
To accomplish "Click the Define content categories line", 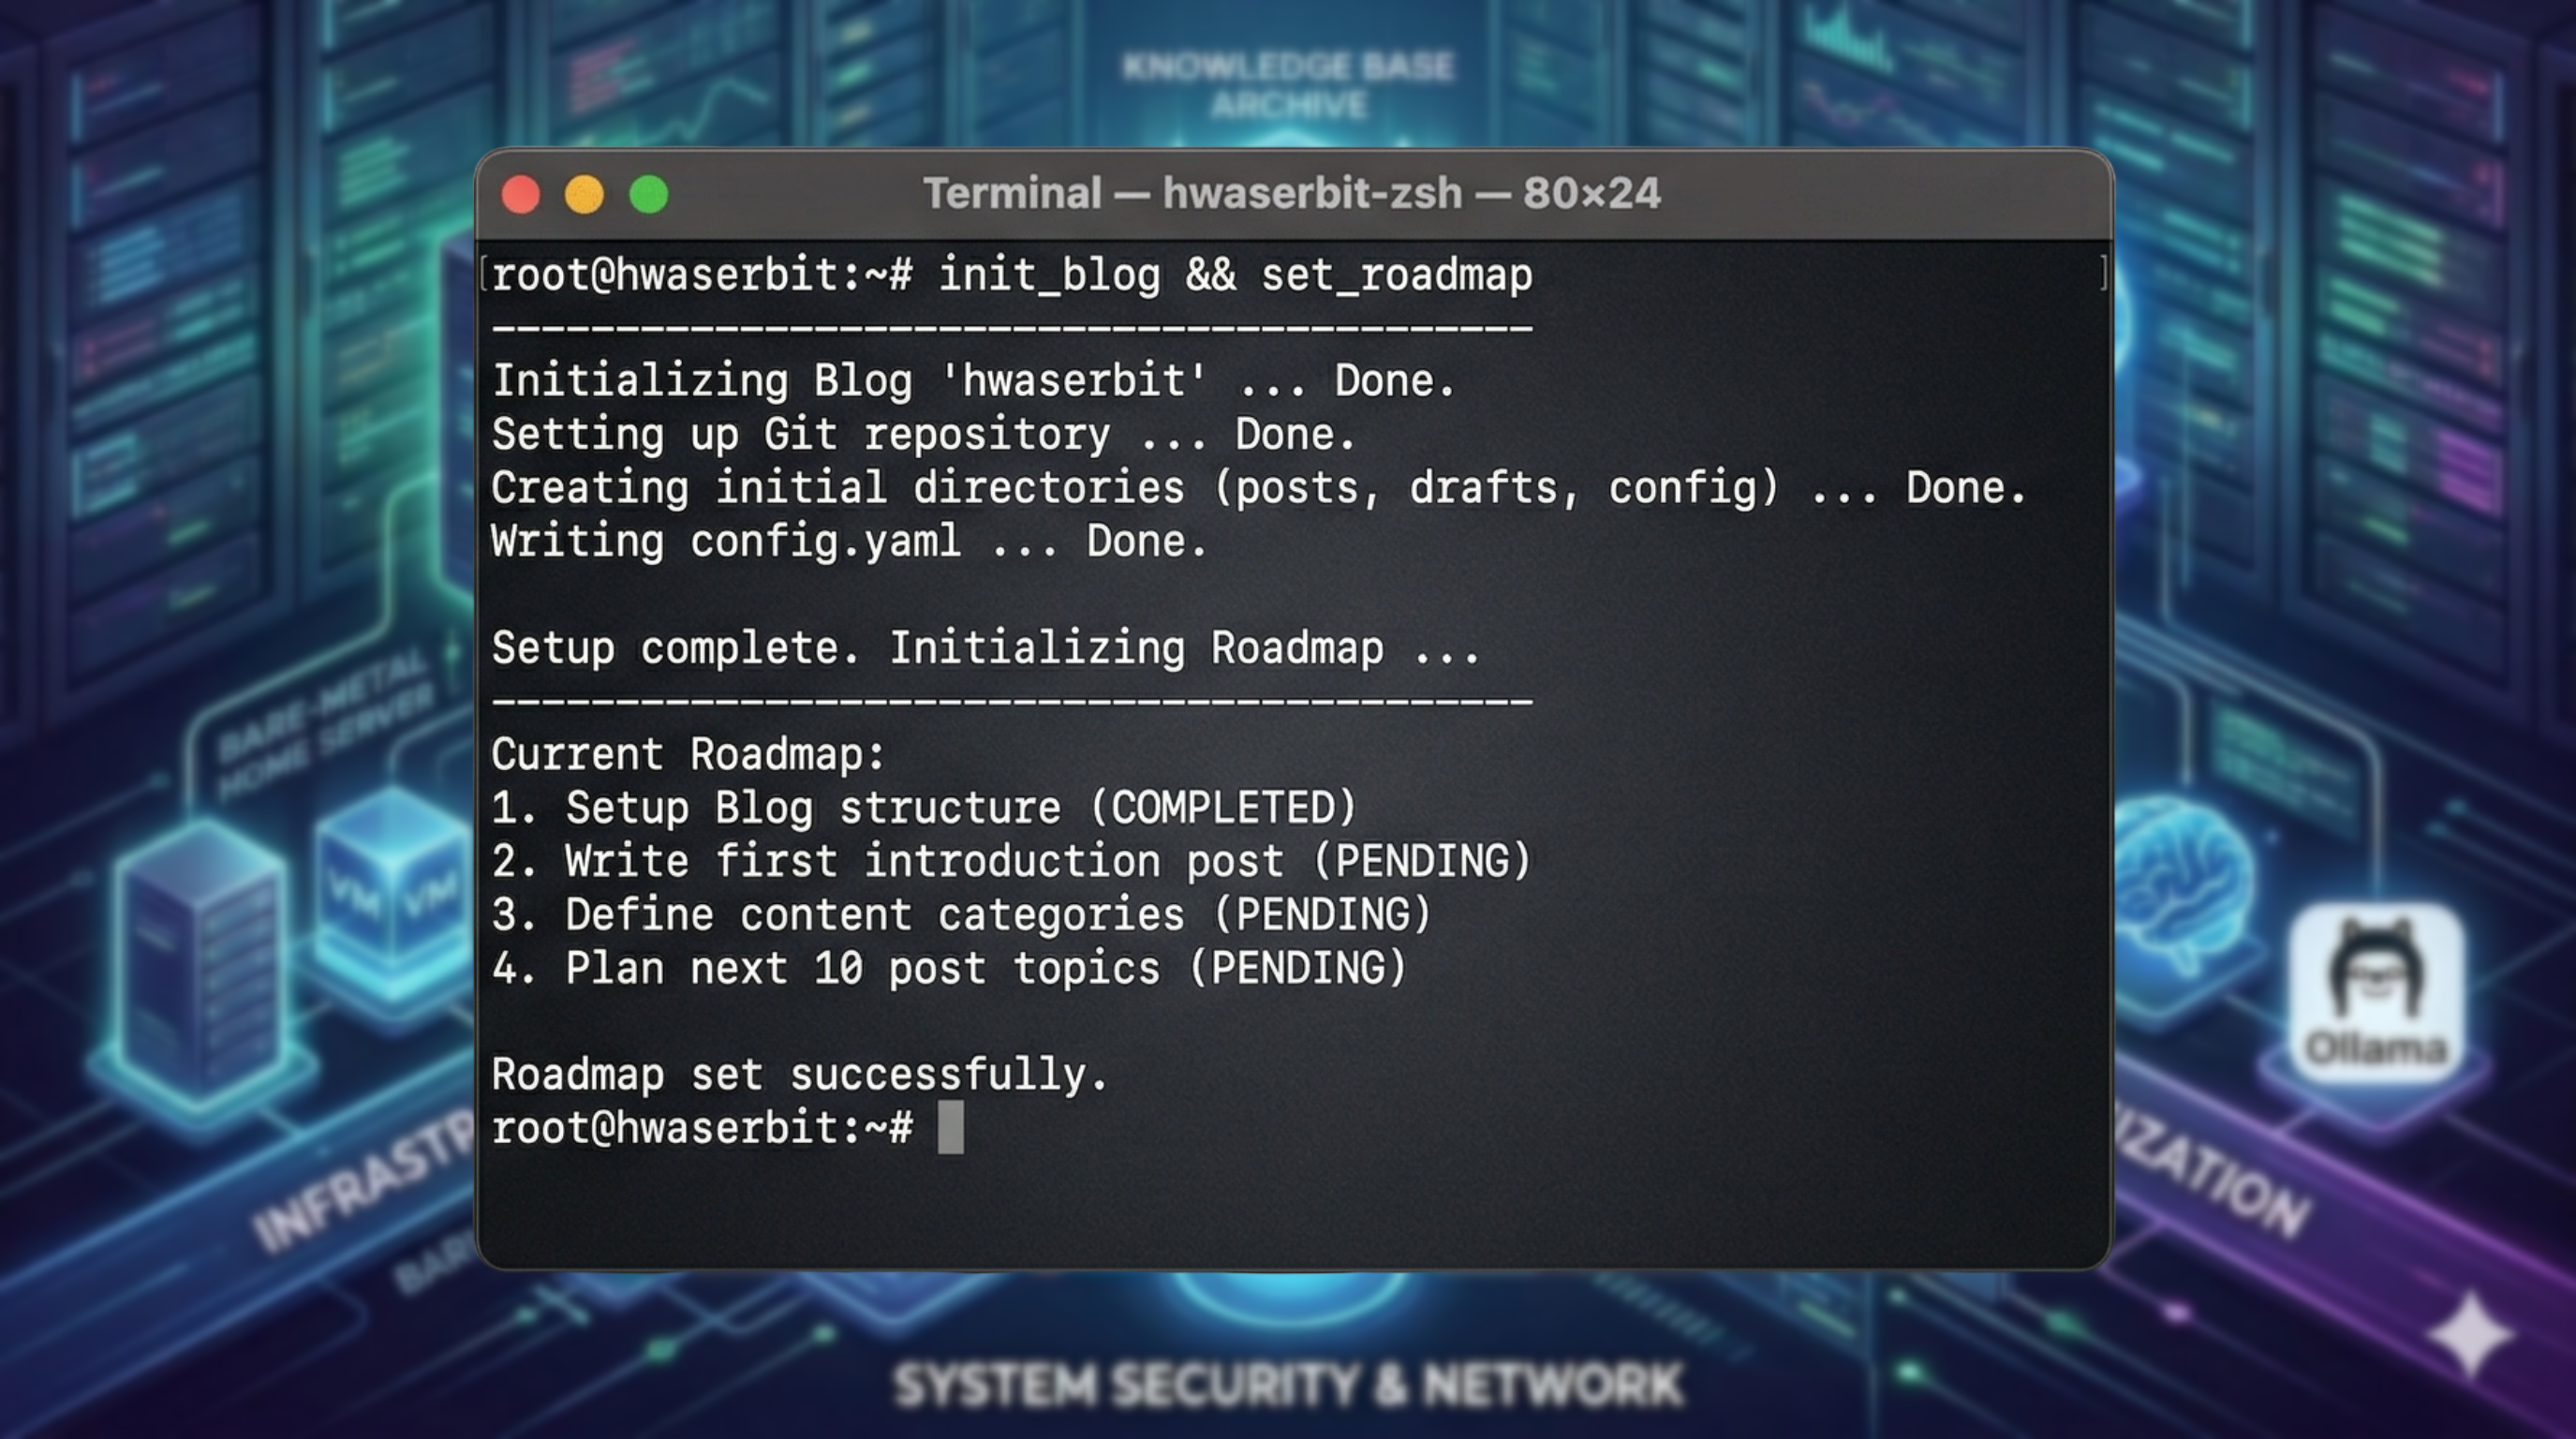I will tap(961, 915).
